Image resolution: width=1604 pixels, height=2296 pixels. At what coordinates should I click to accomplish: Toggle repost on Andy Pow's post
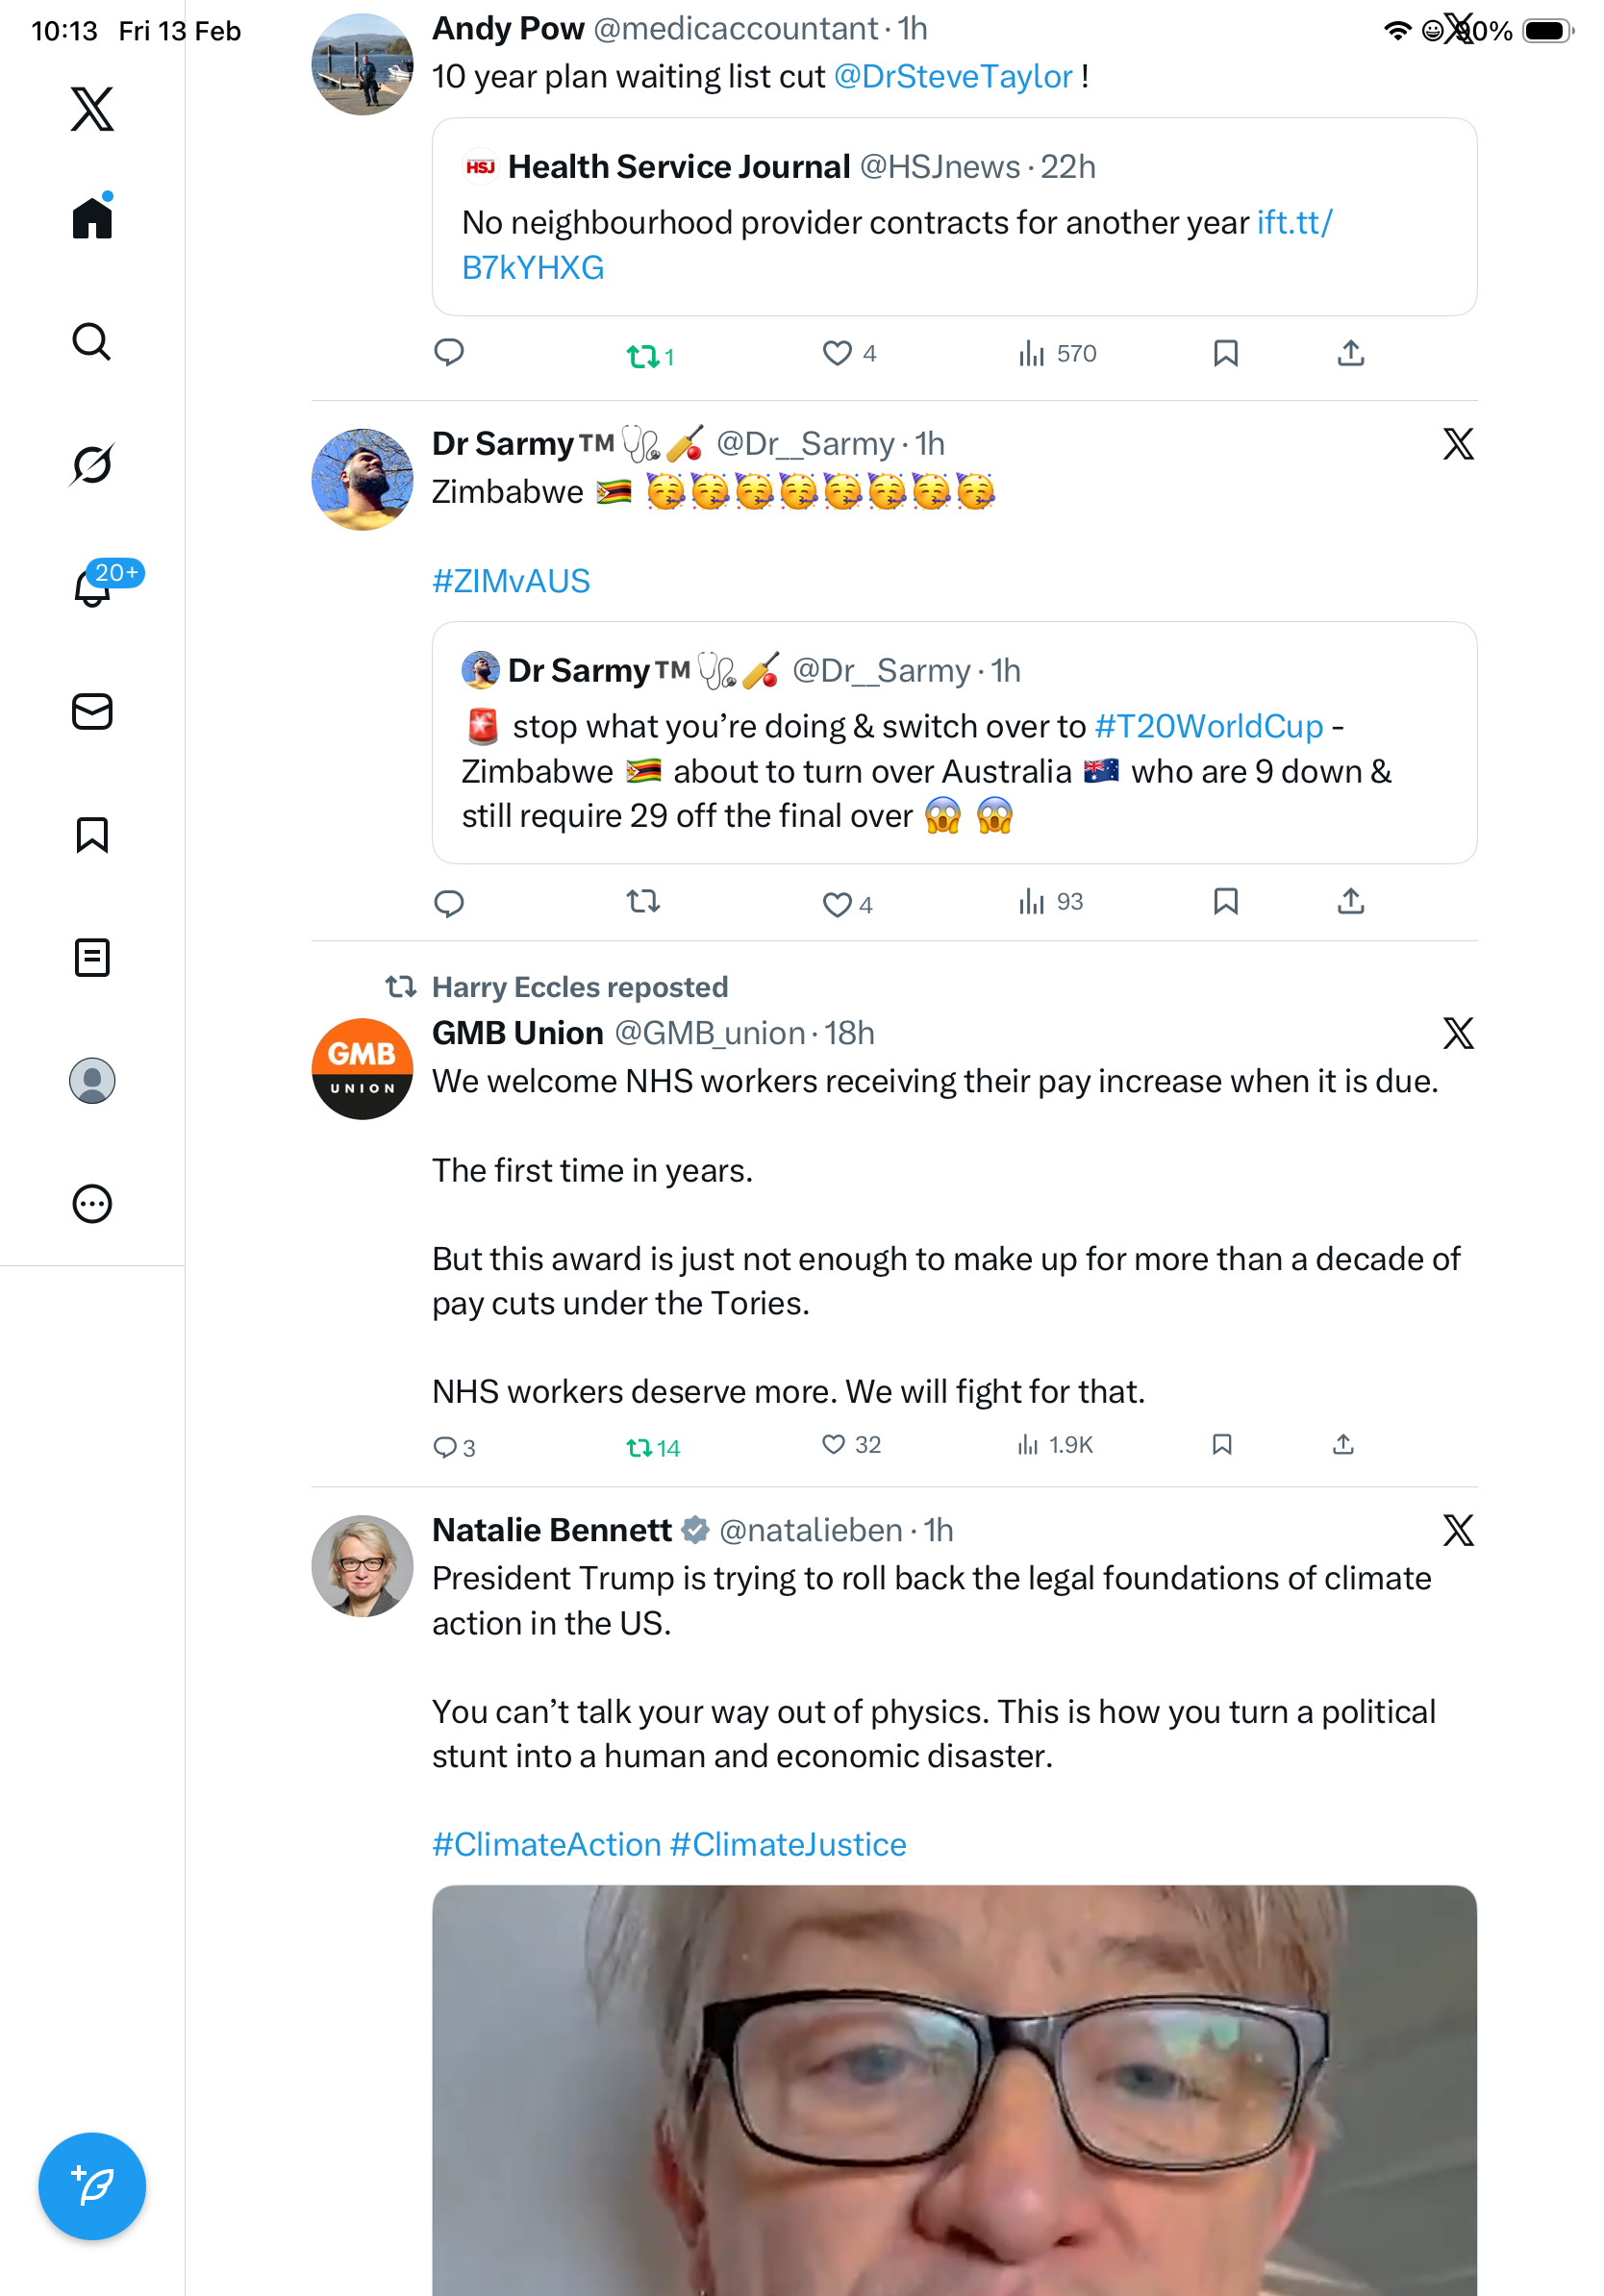point(642,355)
